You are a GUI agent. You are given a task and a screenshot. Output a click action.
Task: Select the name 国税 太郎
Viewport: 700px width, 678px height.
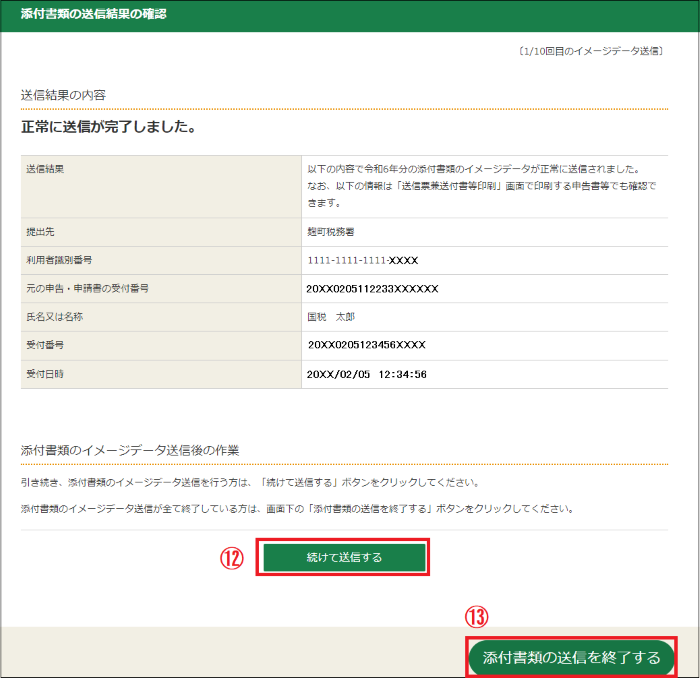331,316
